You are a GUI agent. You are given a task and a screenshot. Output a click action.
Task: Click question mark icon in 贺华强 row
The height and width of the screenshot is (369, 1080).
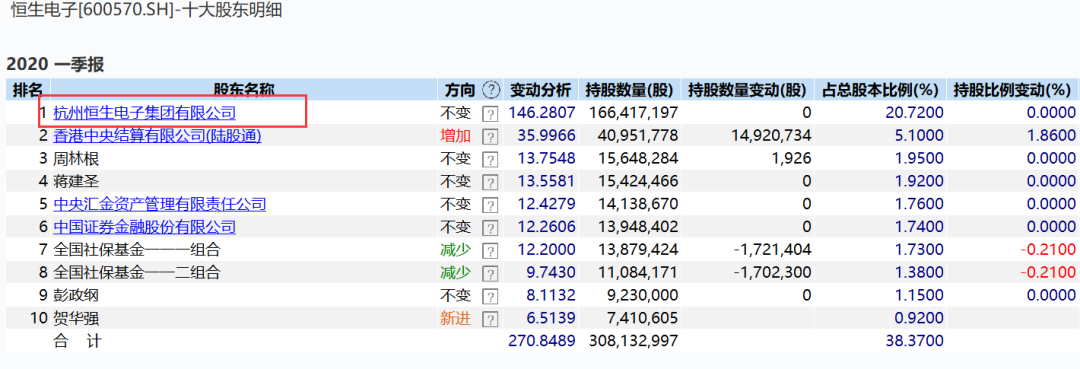pyautogui.click(x=490, y=319)
